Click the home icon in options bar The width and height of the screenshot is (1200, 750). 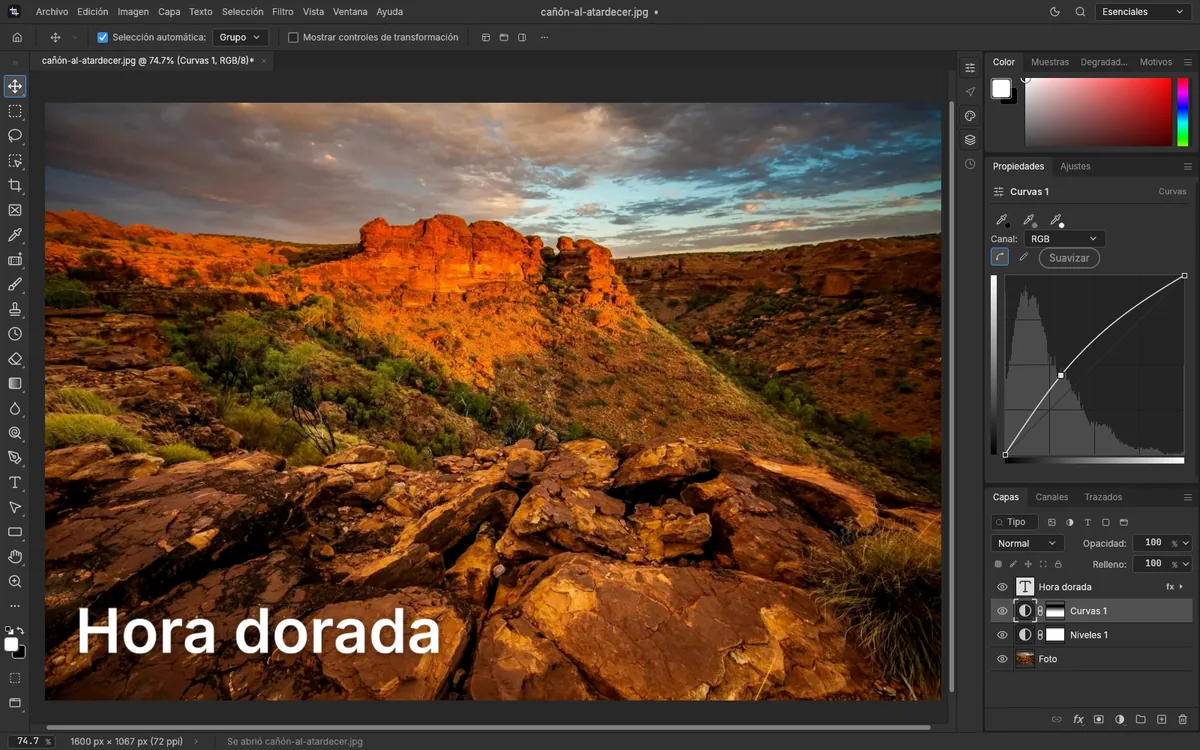[x=17, y=37]
